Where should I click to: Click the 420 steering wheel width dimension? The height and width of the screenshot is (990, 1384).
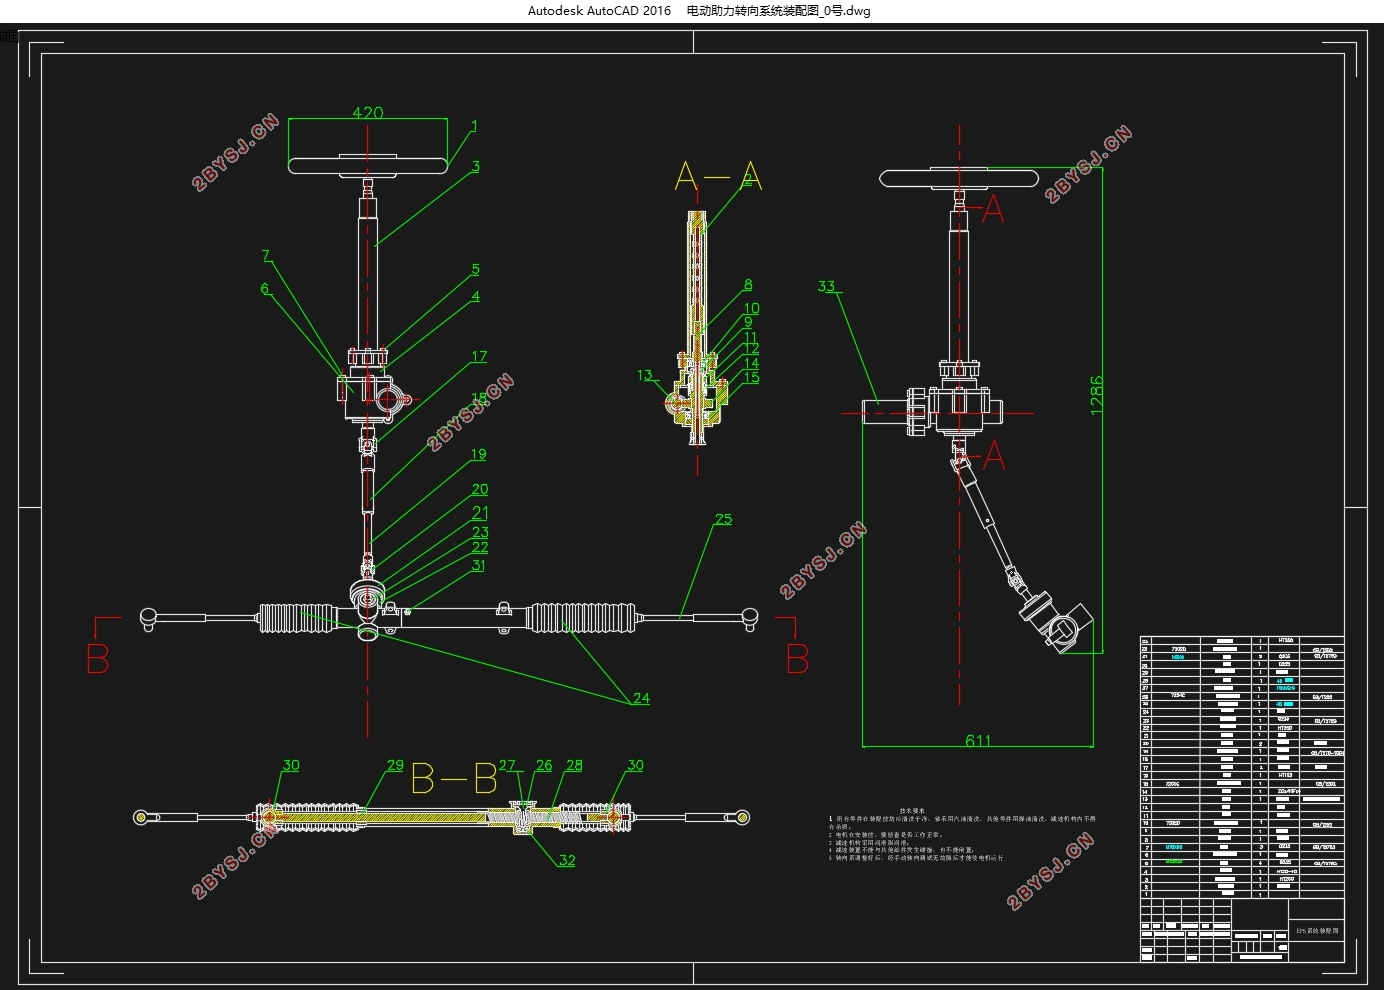367,113
